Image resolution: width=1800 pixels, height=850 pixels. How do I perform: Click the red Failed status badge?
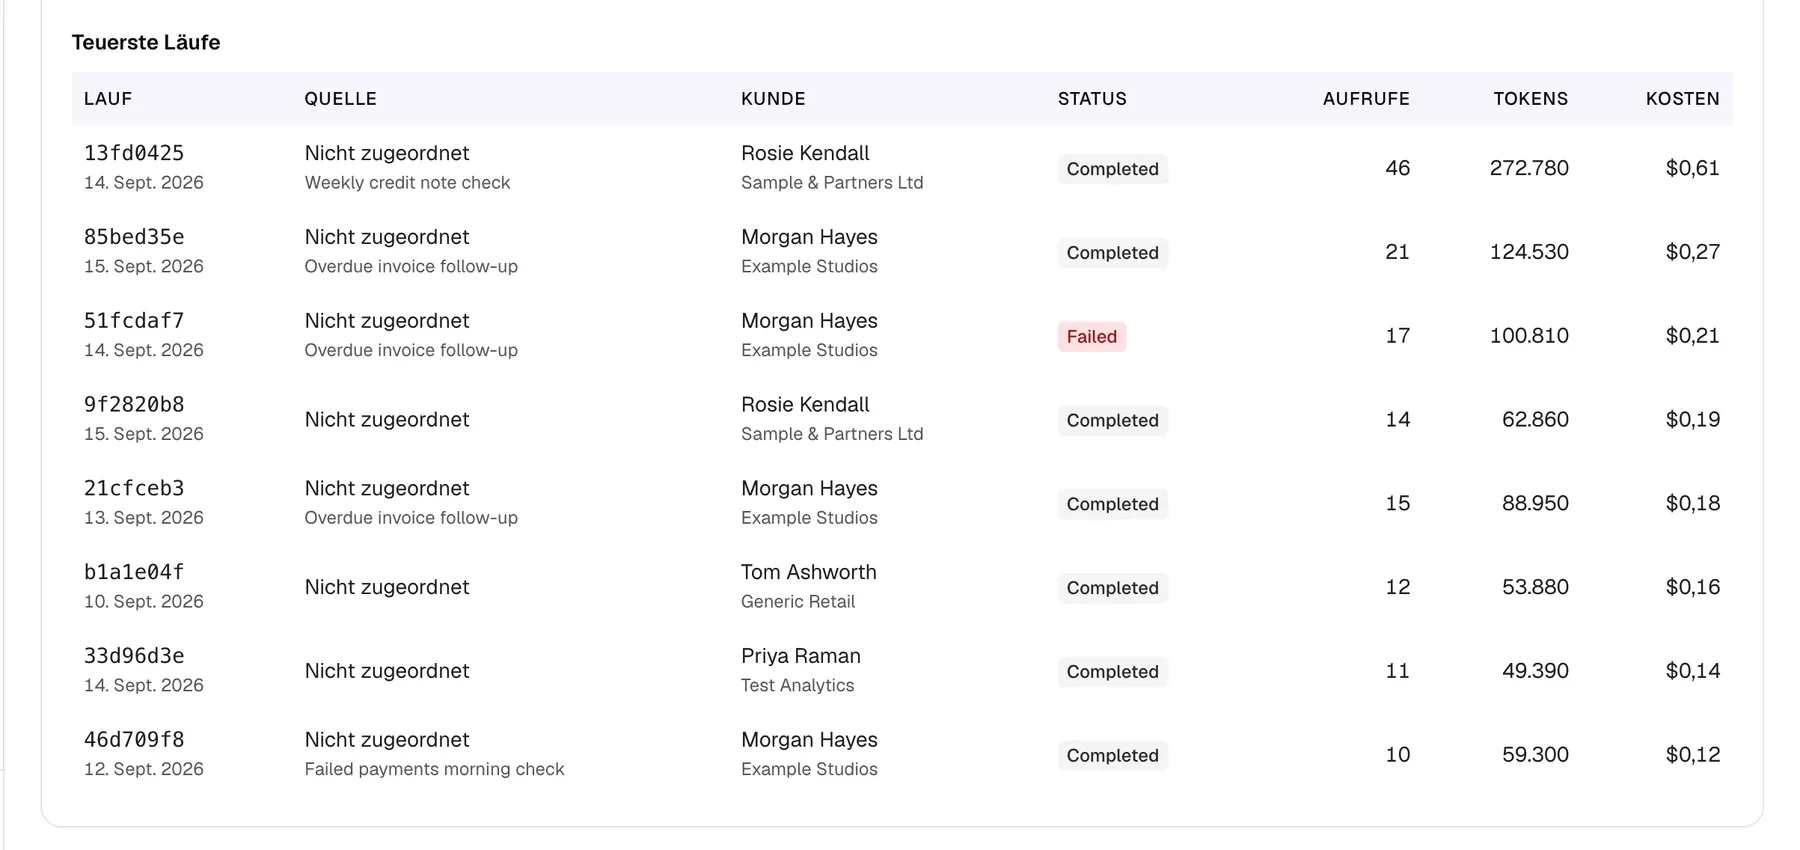pos(1092,337)
